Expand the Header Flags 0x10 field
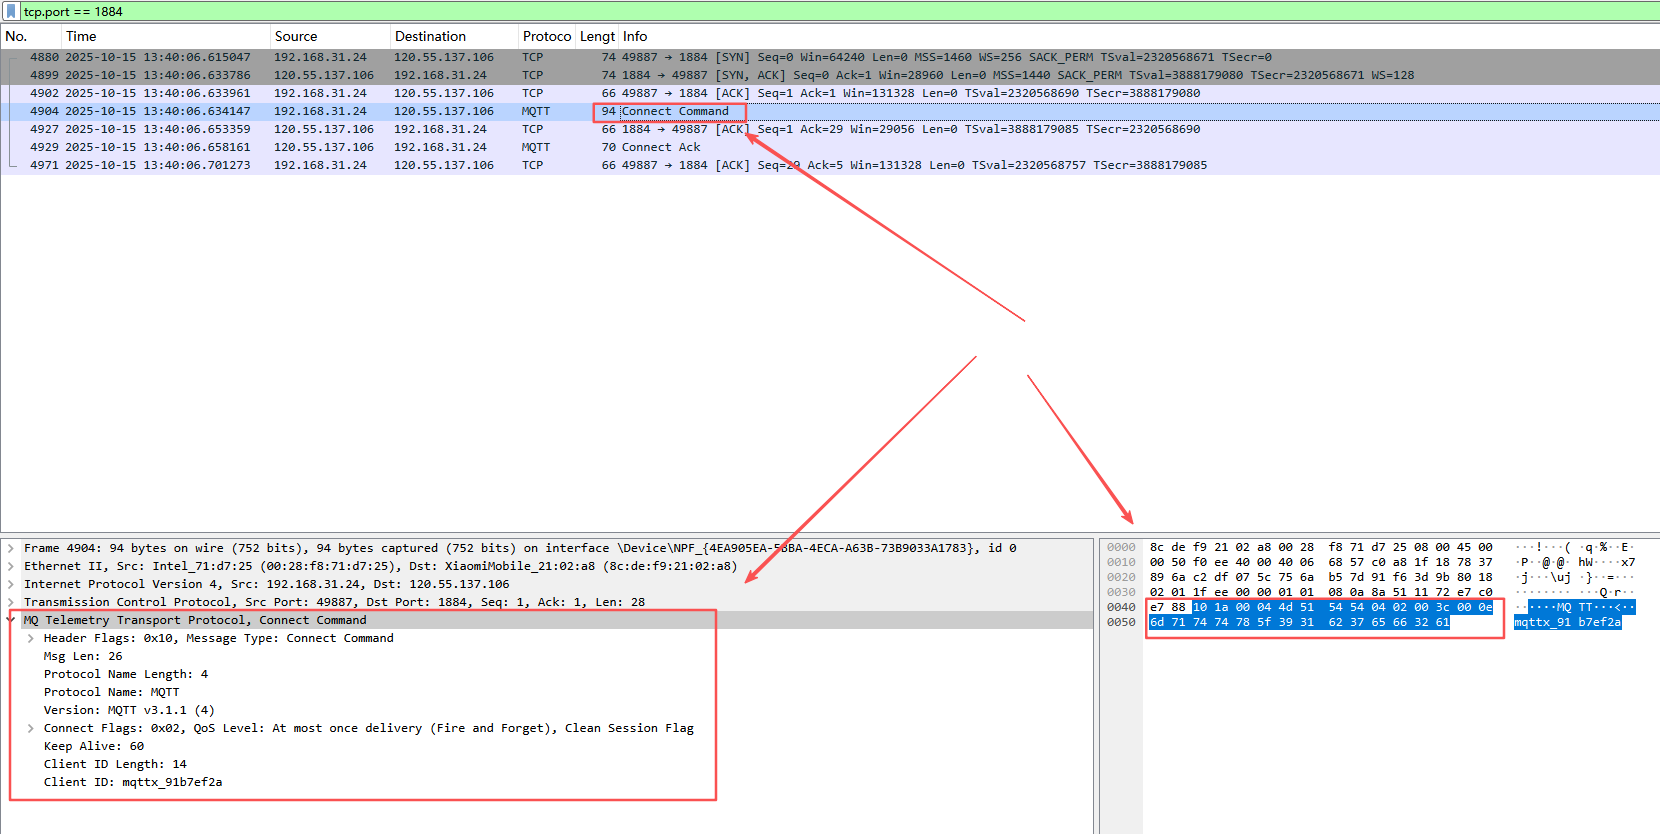 coord(31,638)
